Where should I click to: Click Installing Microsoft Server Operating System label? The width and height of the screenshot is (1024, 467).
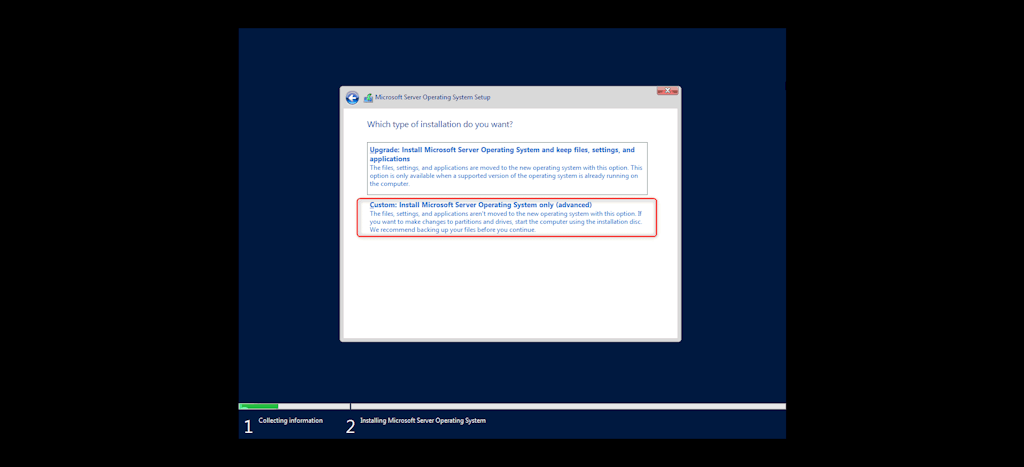click(423, 421)
